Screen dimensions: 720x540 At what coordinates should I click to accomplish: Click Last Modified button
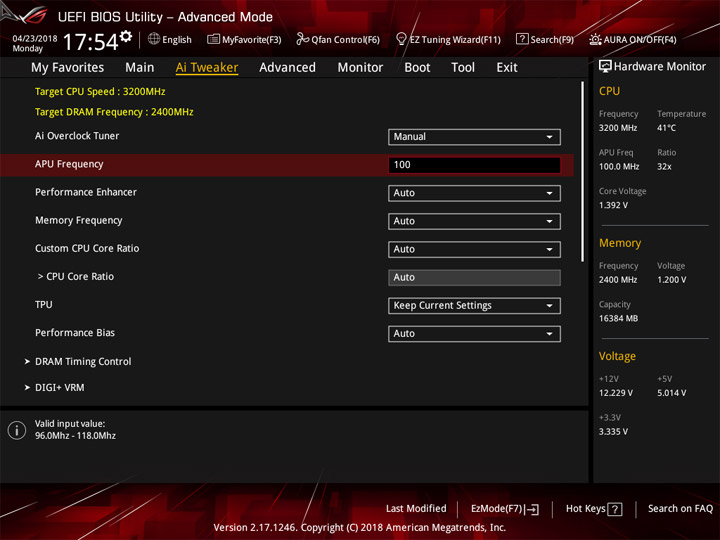[x=416, y=508]
